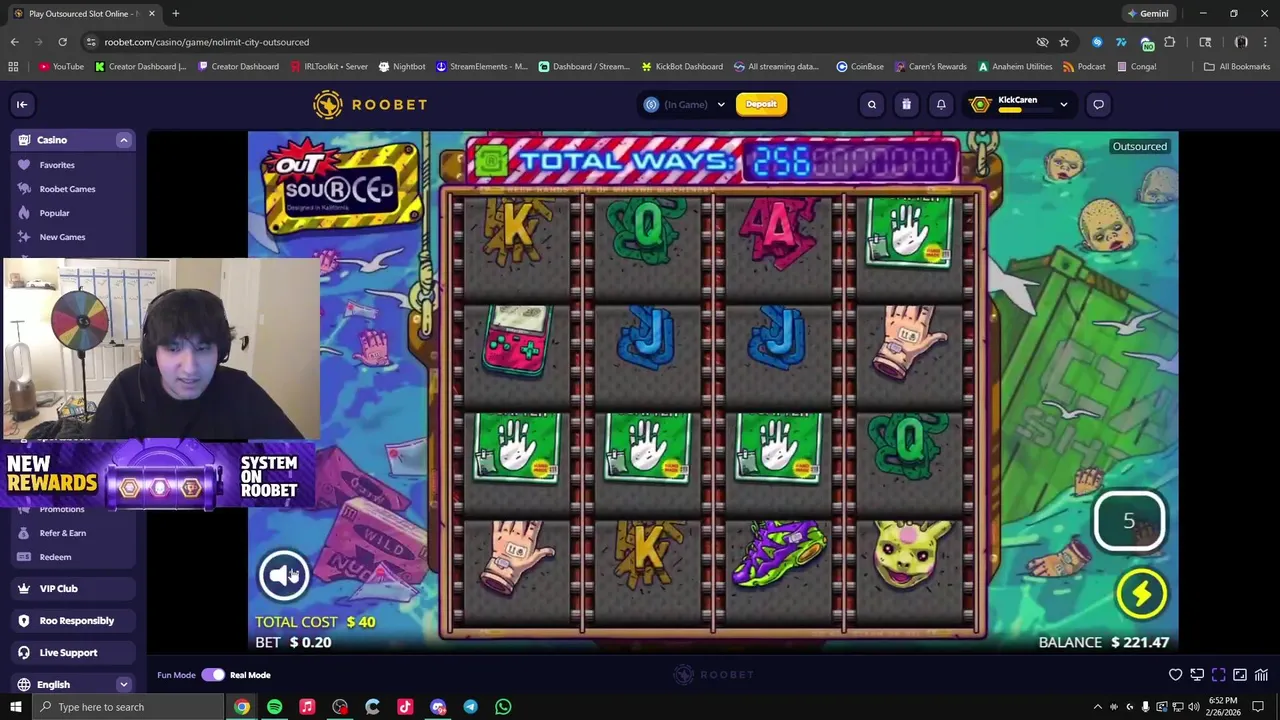Open the chat bubble icon in the header
The image size is (1280, 720).
coord(1098,104)
